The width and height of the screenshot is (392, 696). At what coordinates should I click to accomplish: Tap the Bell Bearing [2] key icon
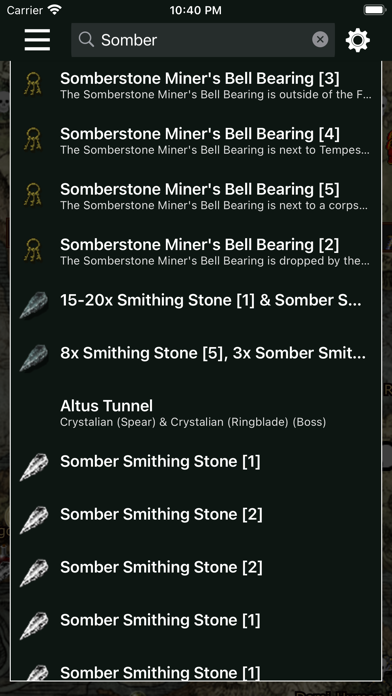[33, 250]
